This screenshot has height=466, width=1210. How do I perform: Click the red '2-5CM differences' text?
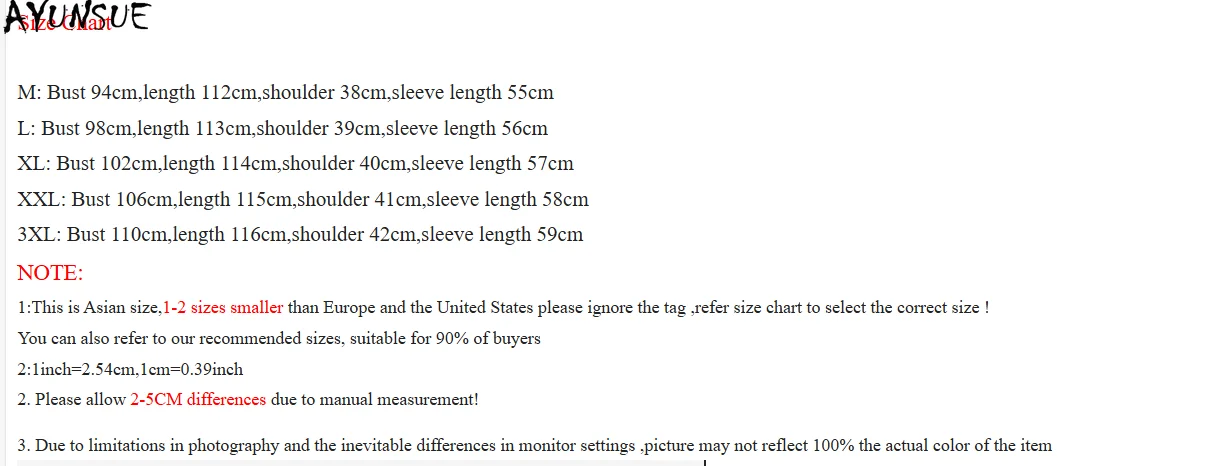pos(198,400)
